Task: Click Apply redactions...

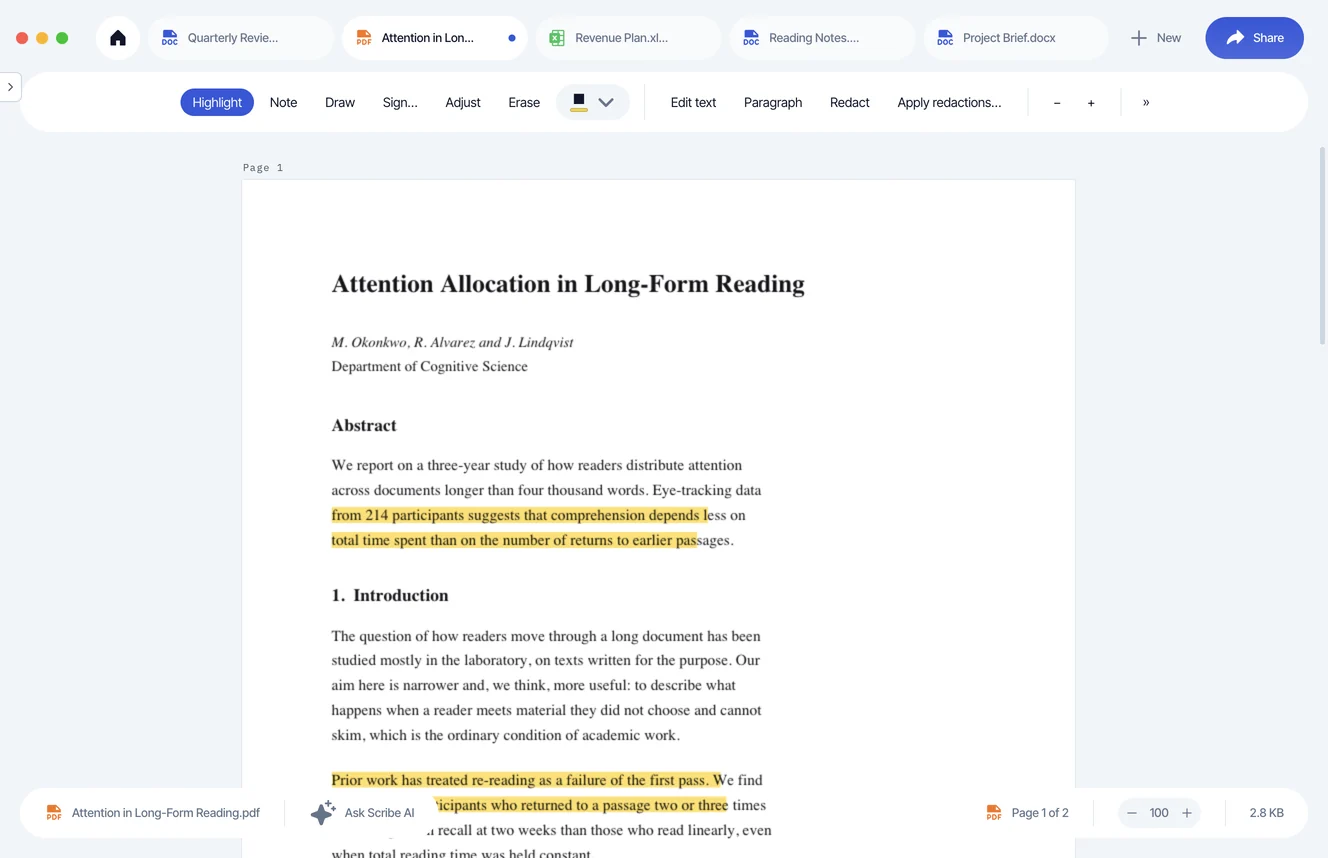Action: (x=949, y=102)
